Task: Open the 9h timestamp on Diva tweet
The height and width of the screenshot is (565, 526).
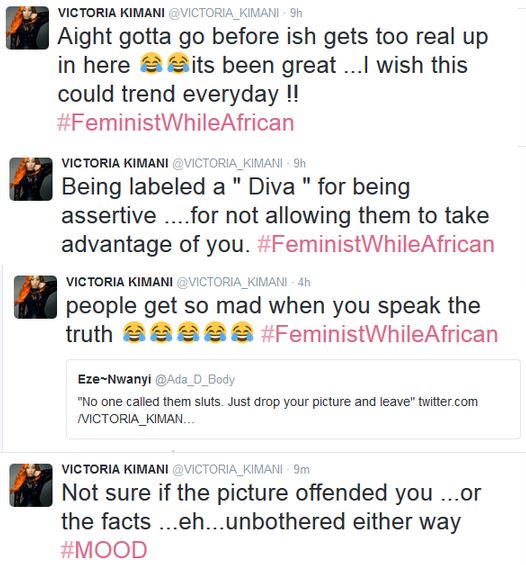Action: click(x=300, y=164)
